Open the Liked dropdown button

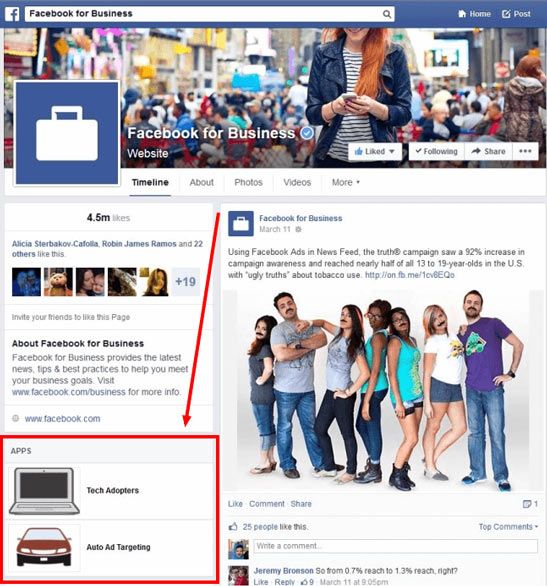pyautogui.click(x=375, y=151)
